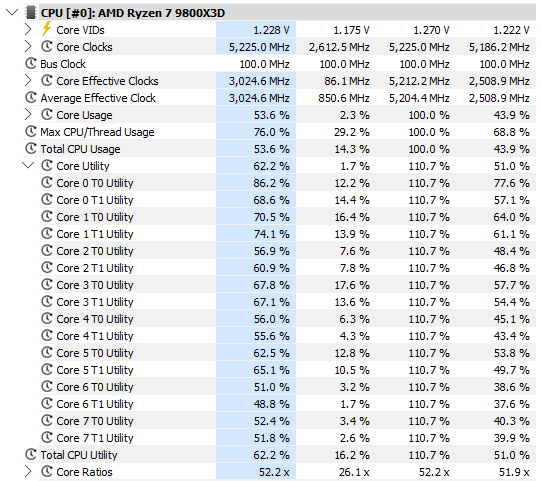Click the clock icon beside Core 4 T1 Utility

tap(47, 335)
